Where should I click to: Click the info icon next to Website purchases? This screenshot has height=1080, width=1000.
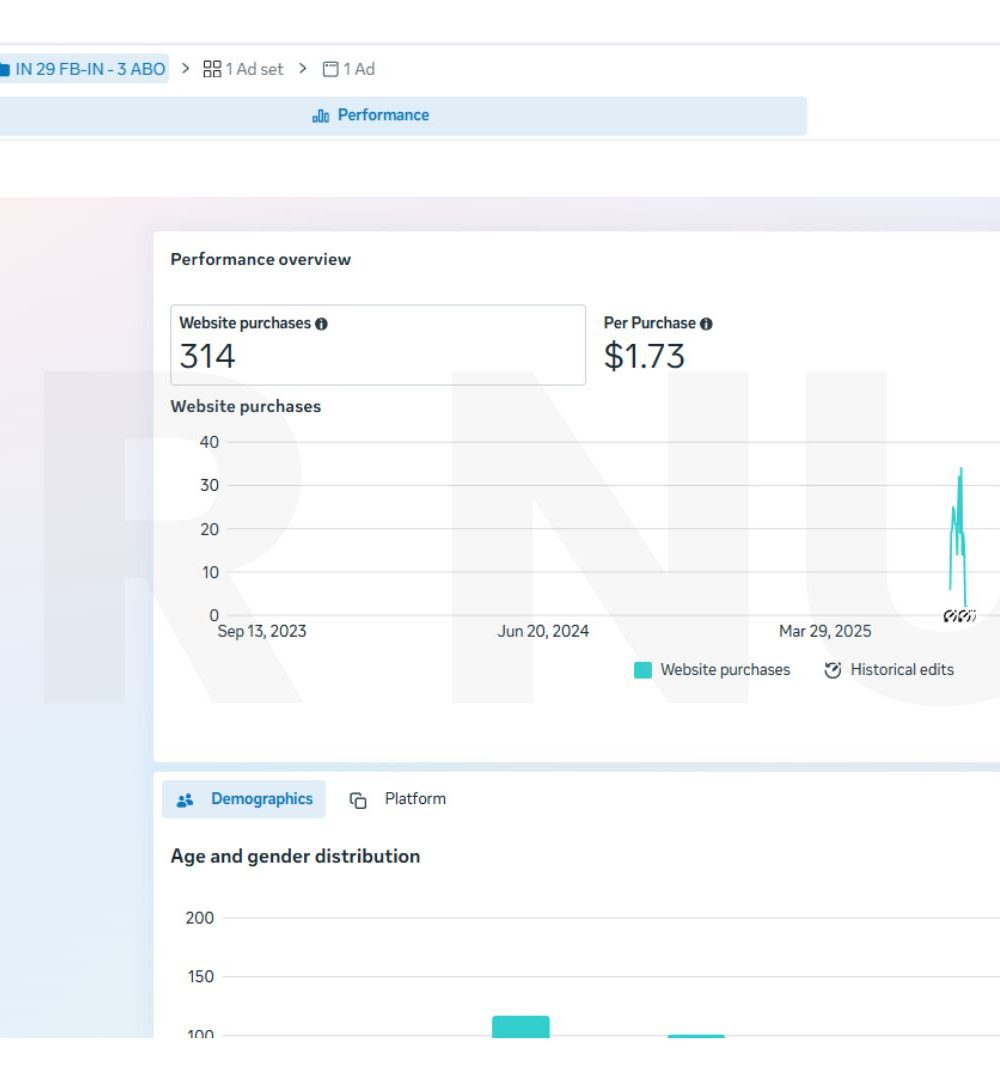pos(322,324)
